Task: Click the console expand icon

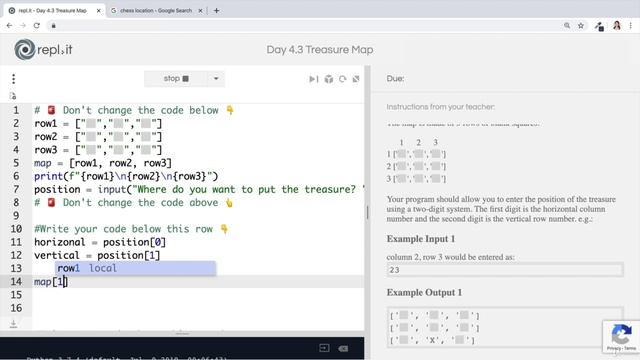Action: click(324, 348)
